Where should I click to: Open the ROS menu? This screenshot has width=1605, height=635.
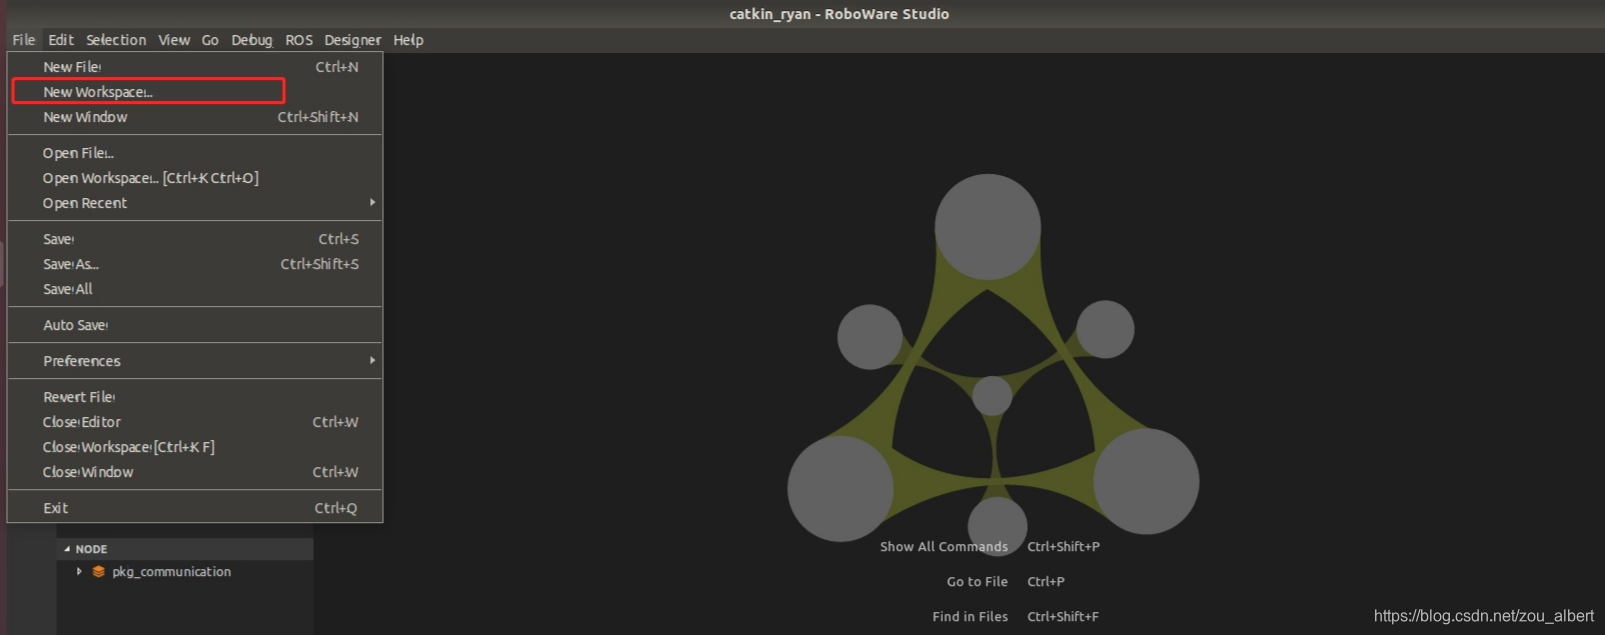click(299, 40)
